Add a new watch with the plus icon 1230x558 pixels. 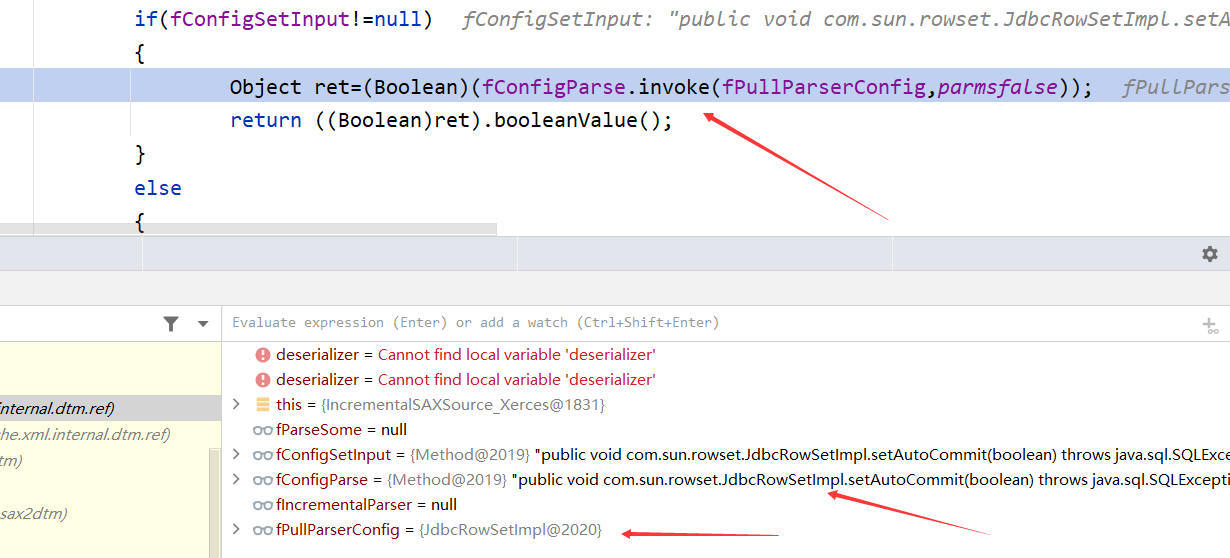pos(1210,324)
